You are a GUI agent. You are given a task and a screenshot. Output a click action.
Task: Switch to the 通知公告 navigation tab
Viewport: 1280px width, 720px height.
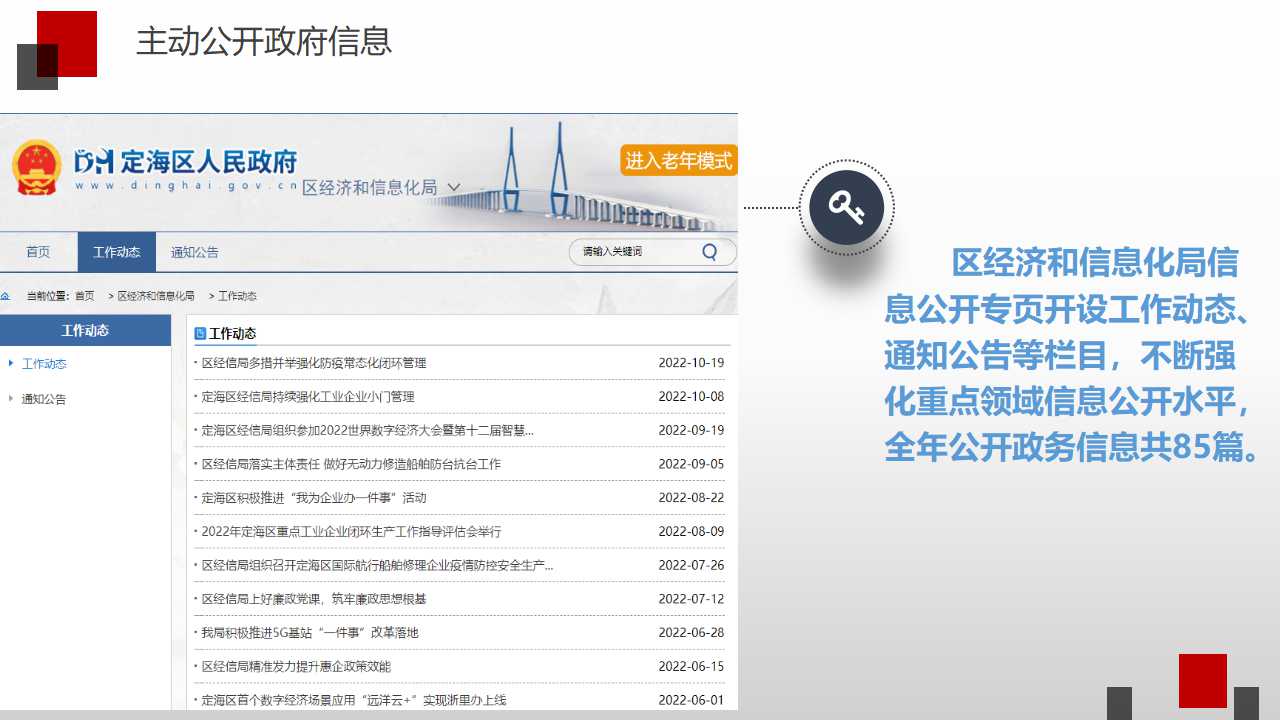click(x=194, y=252)
